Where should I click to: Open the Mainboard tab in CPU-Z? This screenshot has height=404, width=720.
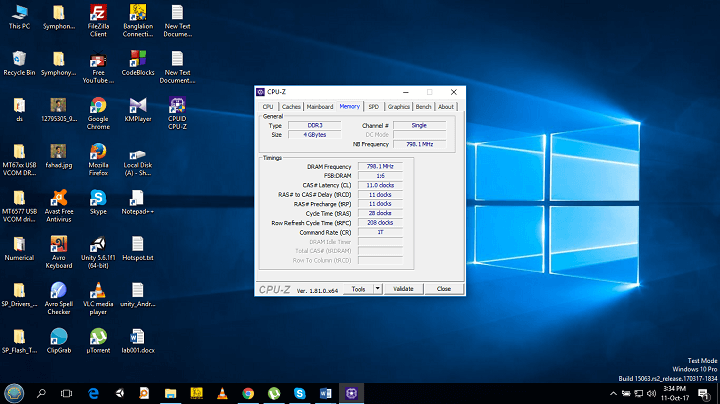coord(320,106)
